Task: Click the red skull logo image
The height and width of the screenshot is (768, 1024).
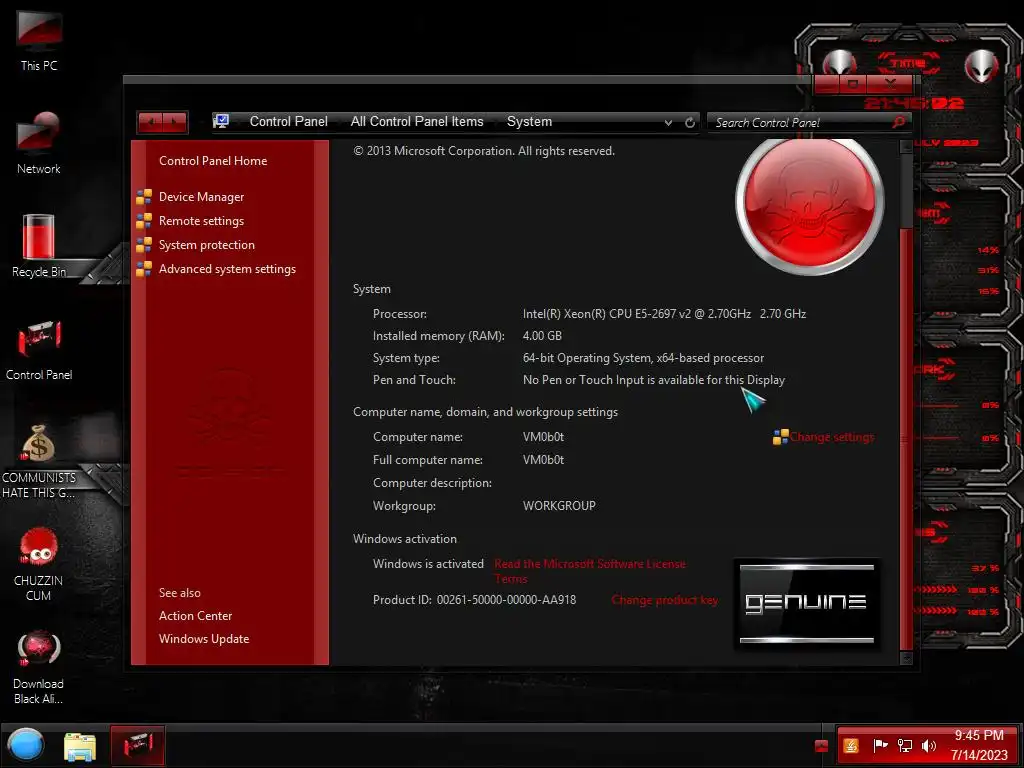Action: pyautogui.click(x=810, y=202)
